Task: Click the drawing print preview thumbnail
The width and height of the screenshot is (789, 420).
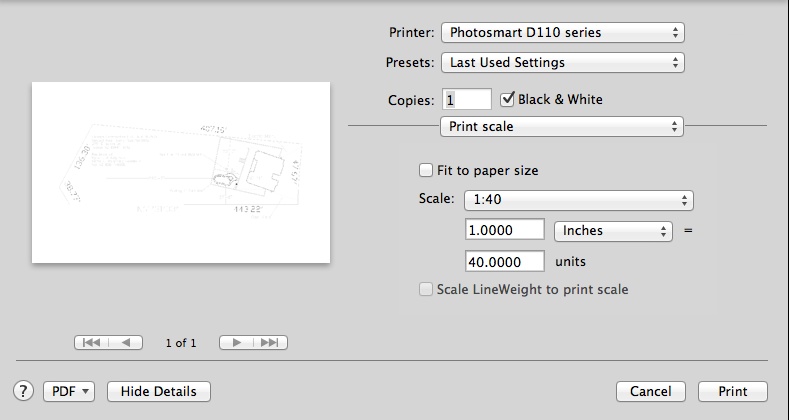Action: [x=181, y=172]
